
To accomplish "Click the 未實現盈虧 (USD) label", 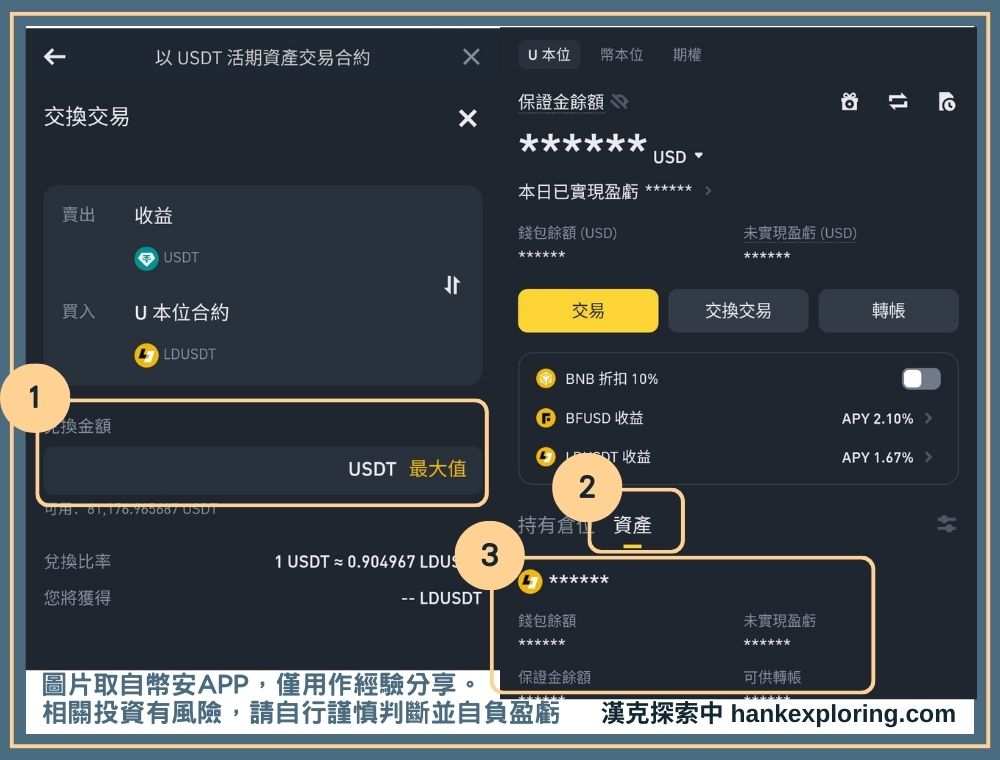I will 800,233.
